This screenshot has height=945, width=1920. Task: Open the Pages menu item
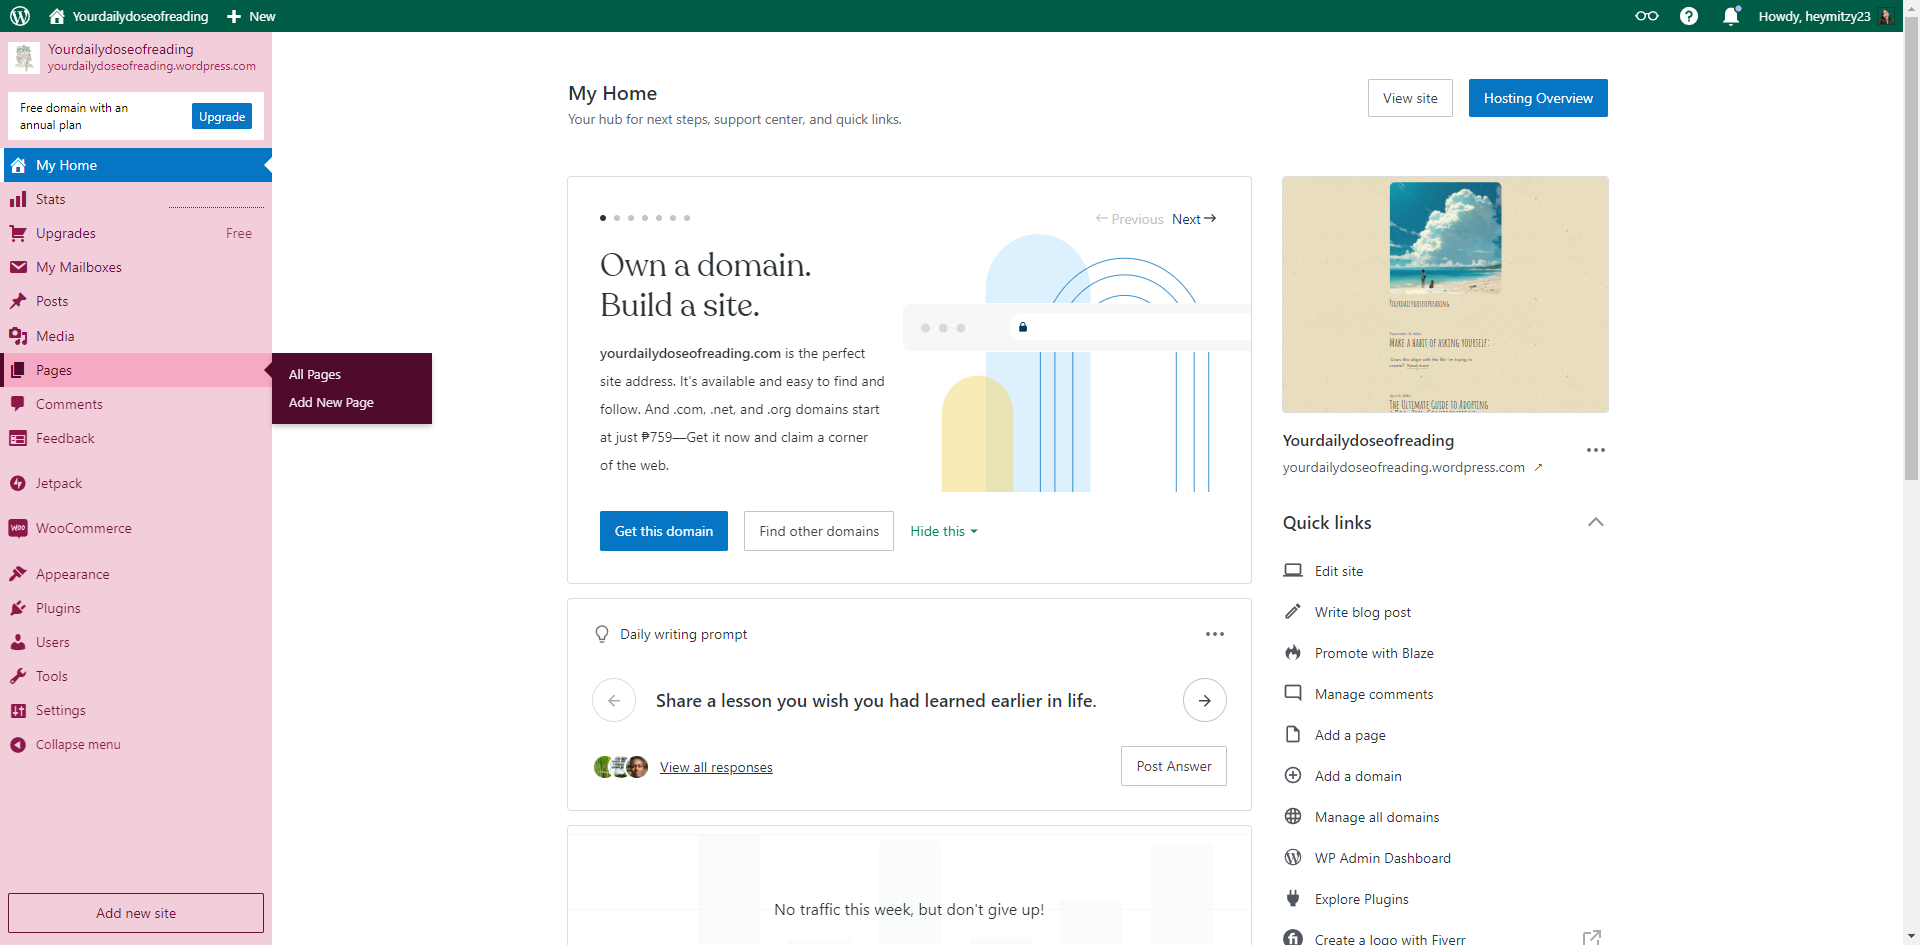click(136, 370)
